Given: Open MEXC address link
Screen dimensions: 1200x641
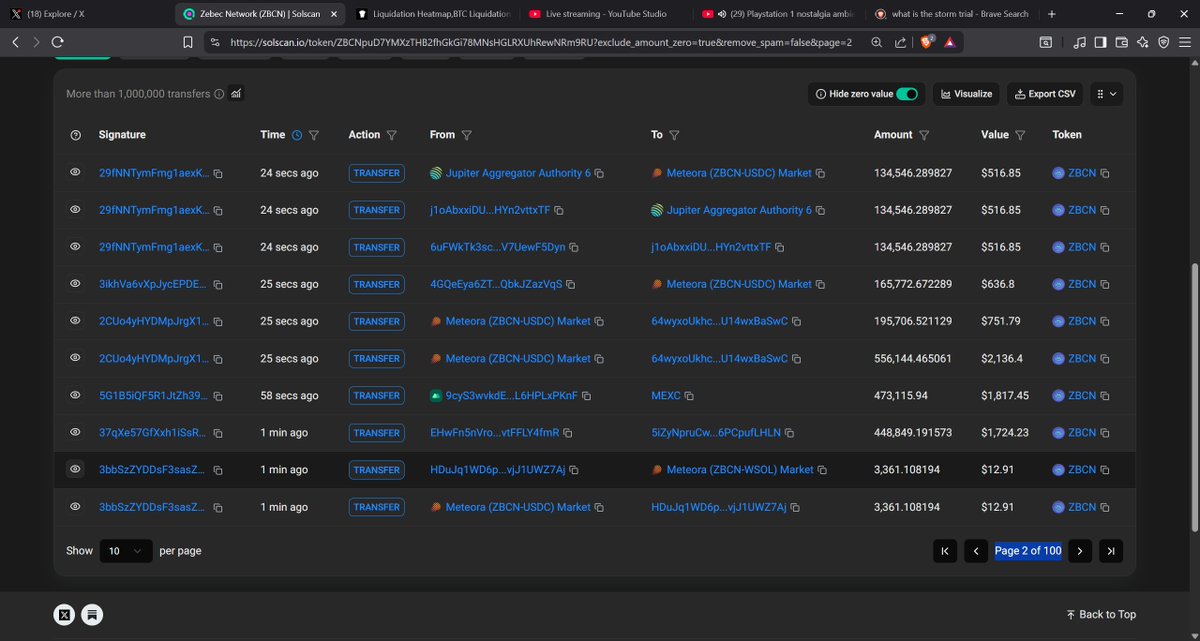Looking at the screenshot, I should [x=666, y=396].
